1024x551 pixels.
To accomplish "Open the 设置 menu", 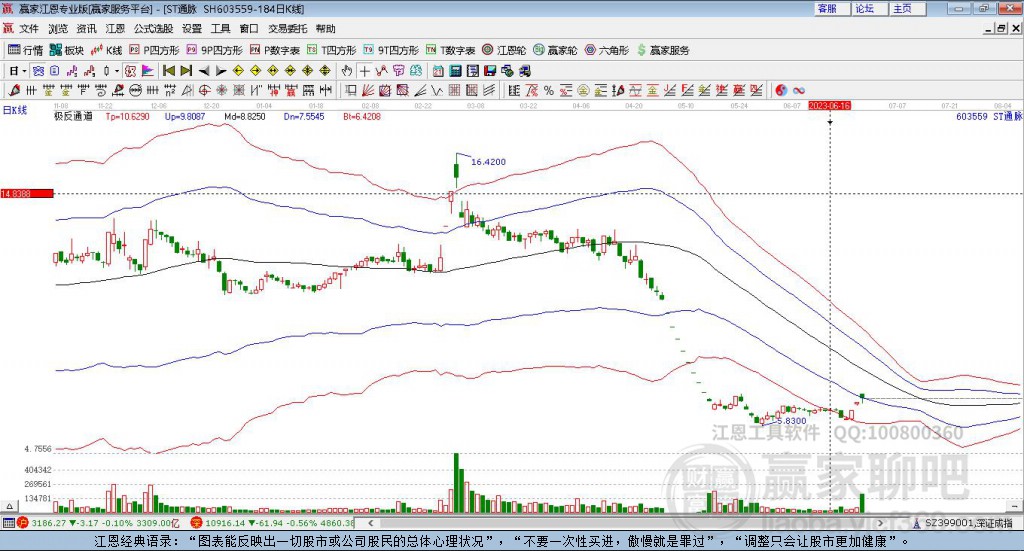I will pos(192,29).
